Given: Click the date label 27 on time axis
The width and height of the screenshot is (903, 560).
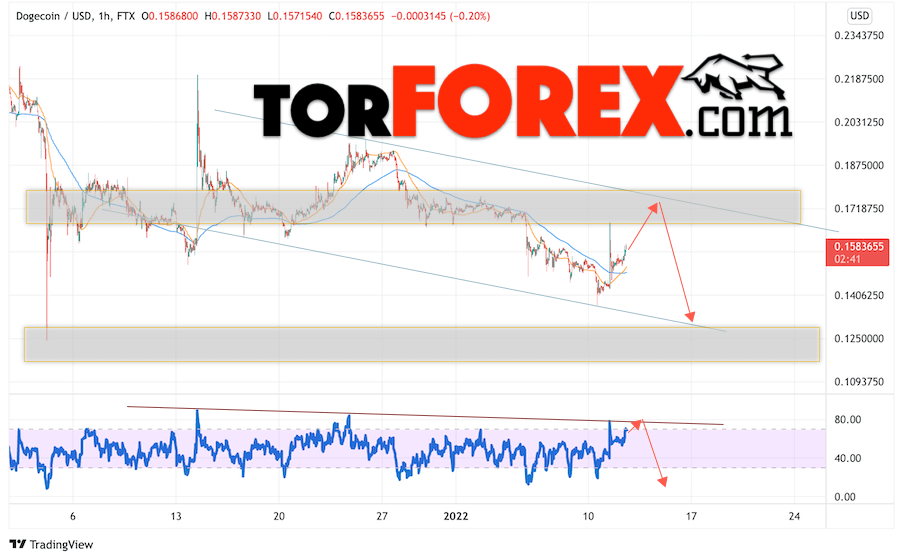Looking at the screenshot, I should [382, 516].
